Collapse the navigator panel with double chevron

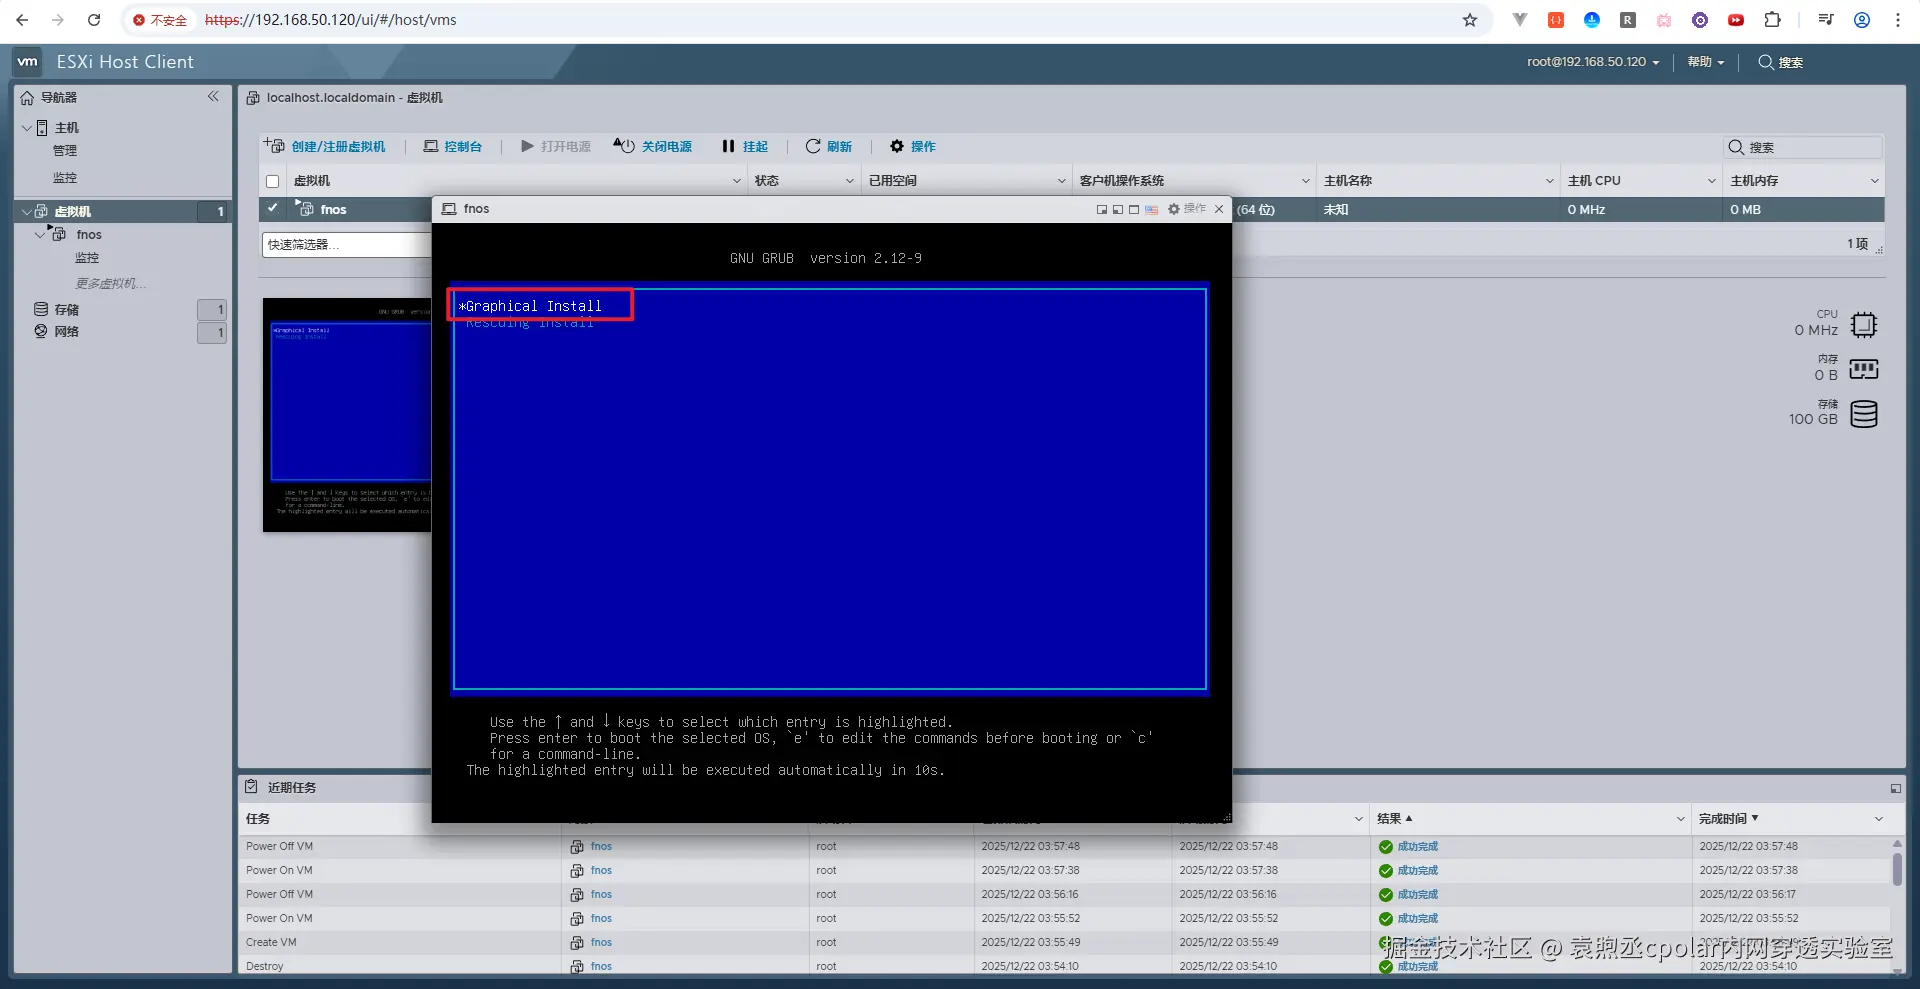coord(213,96)
